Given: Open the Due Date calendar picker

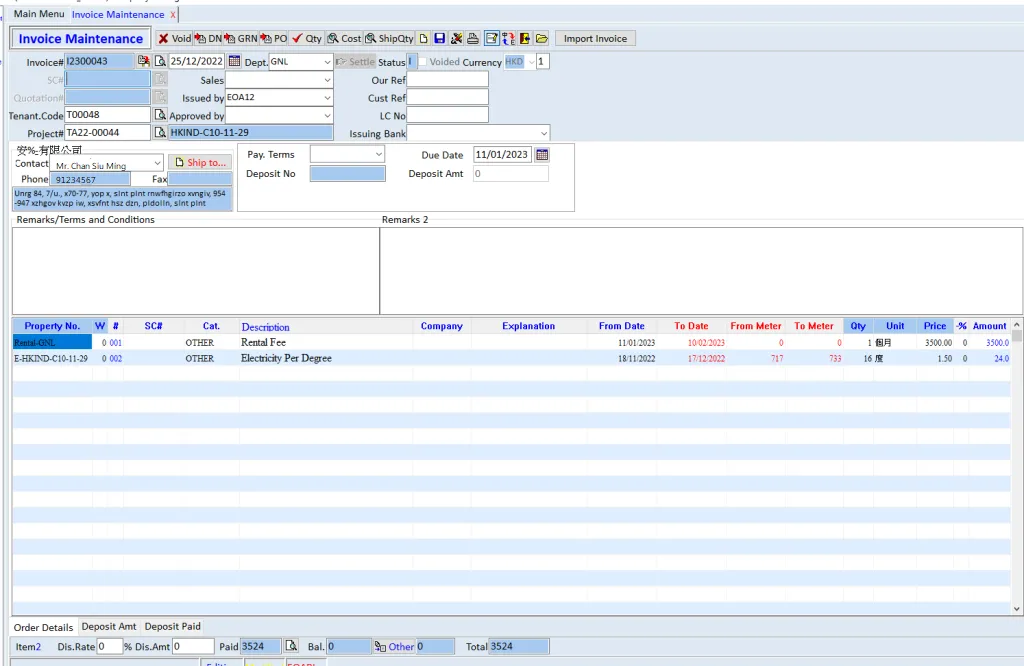Looking at the screenshot, I should [x=542, y=155].
